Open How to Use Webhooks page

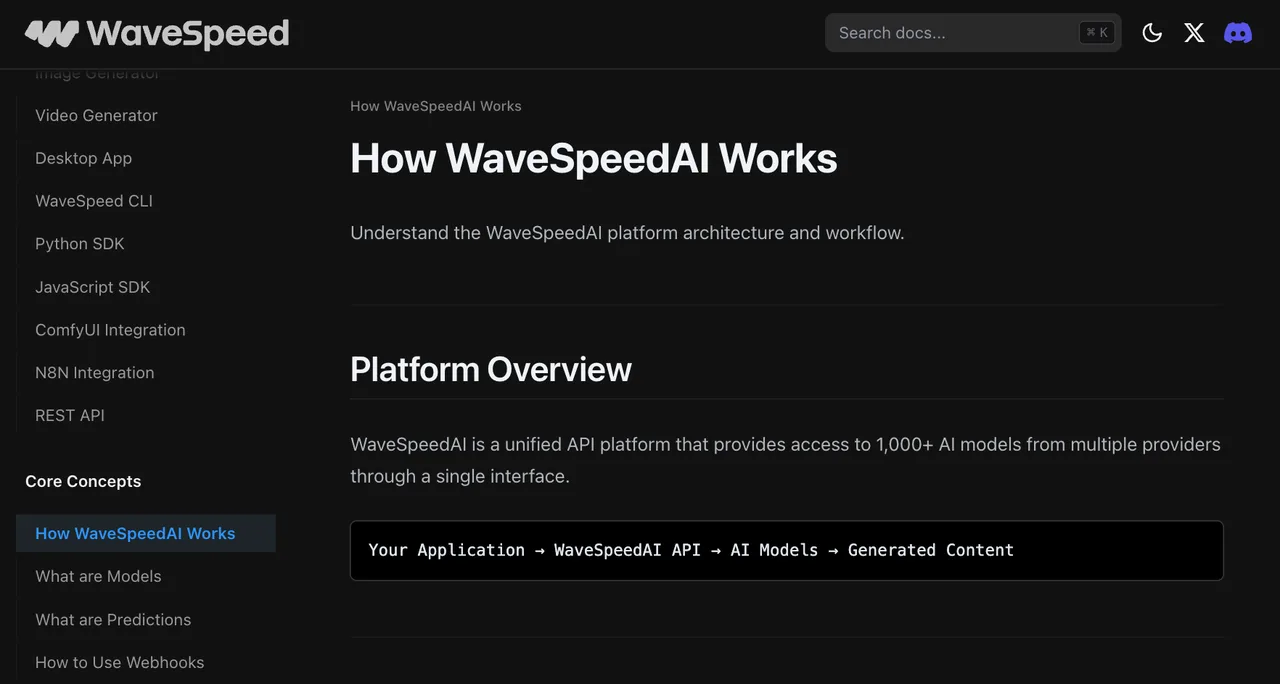[119, 662]
